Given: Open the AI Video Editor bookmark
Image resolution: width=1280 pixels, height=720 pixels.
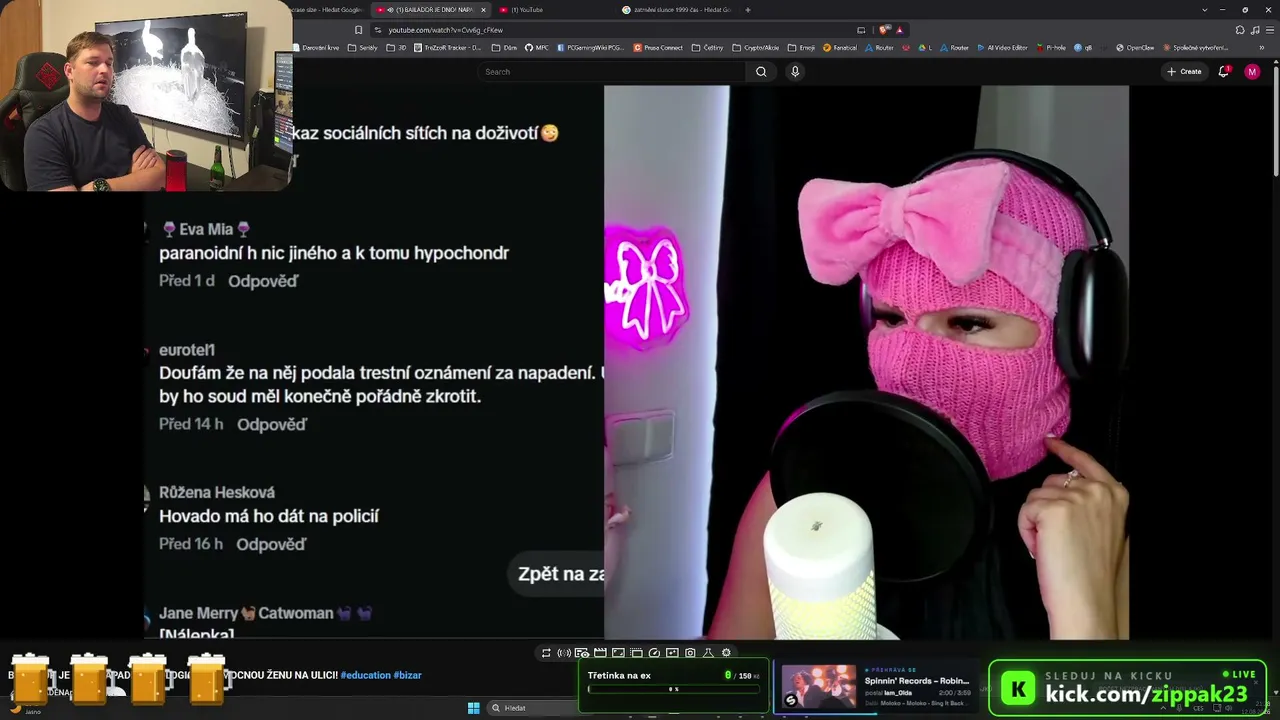Looking at the screenshot, I should (x=1001, y=48).
